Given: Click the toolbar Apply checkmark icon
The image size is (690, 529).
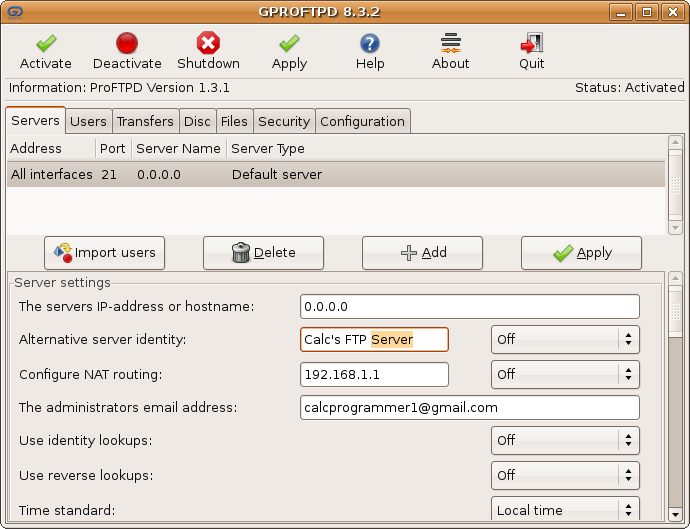Looking at the screenshot, I should coord(289,43).
